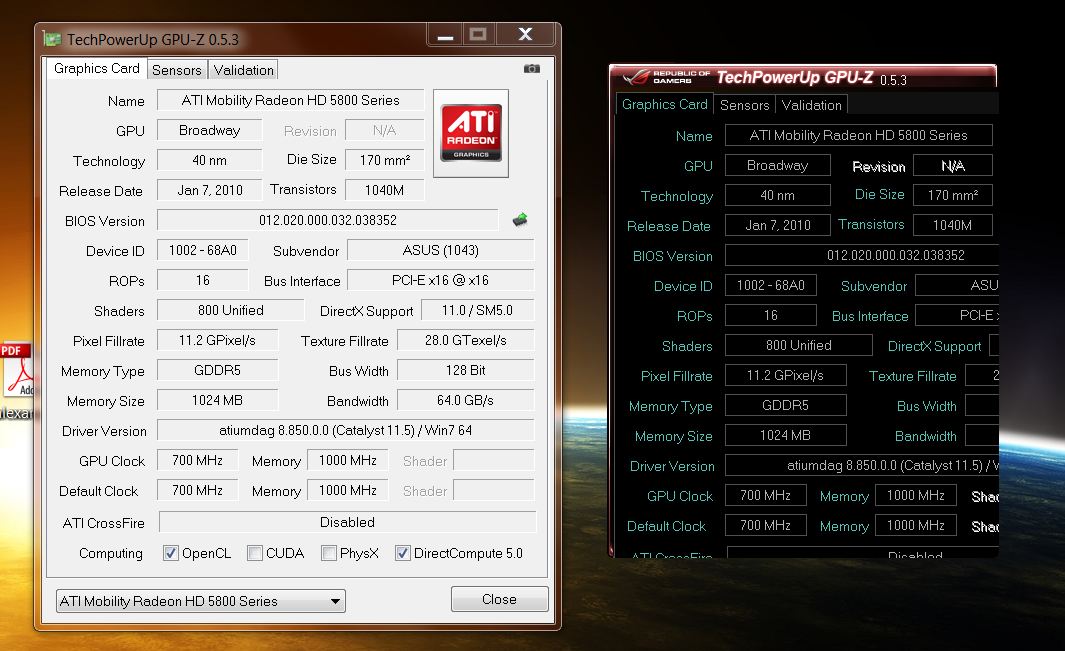Click the Revision N/A field in ROG GPU-Z
This screenshot has height=651, width=1065.
(x=953, y=165)
